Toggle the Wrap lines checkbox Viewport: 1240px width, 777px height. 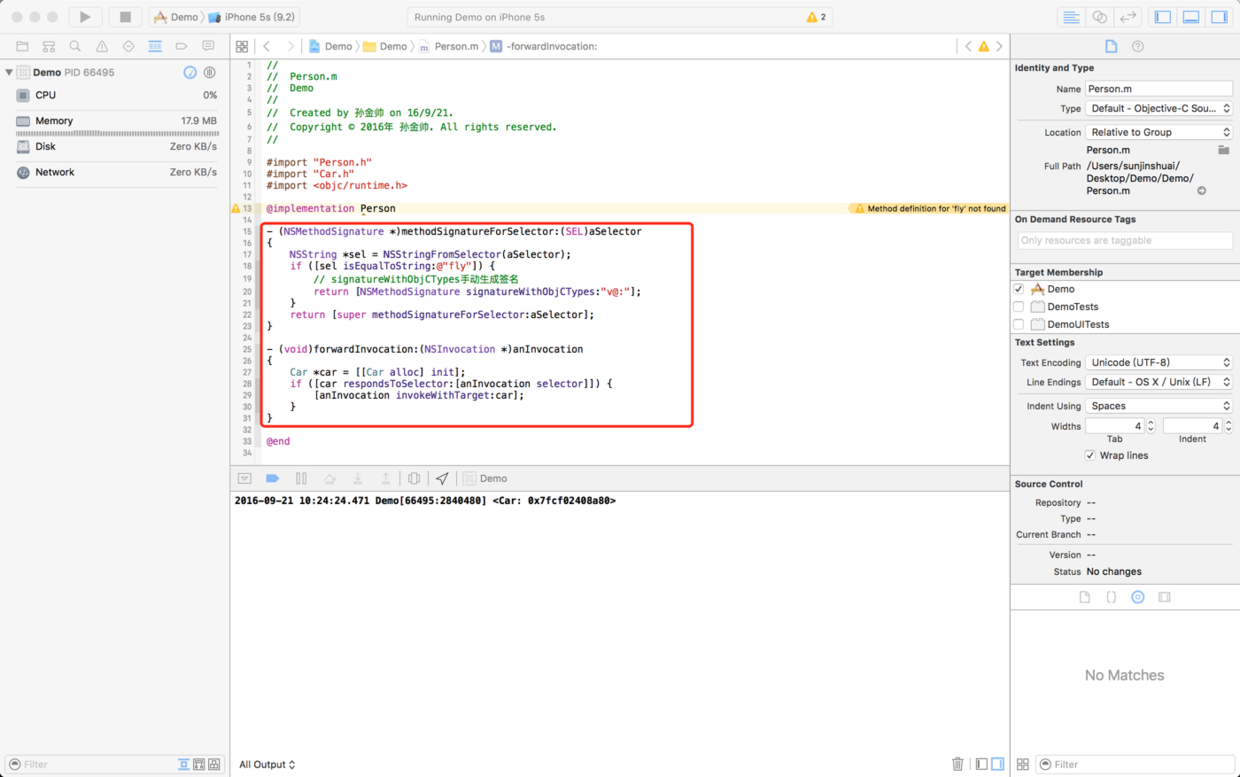1090,455
